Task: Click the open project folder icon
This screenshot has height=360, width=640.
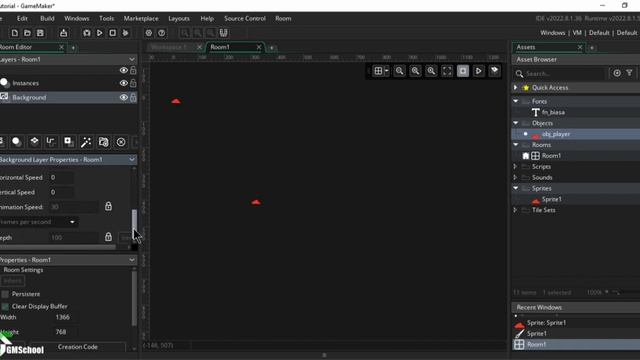Action: [x=27, y=33]
